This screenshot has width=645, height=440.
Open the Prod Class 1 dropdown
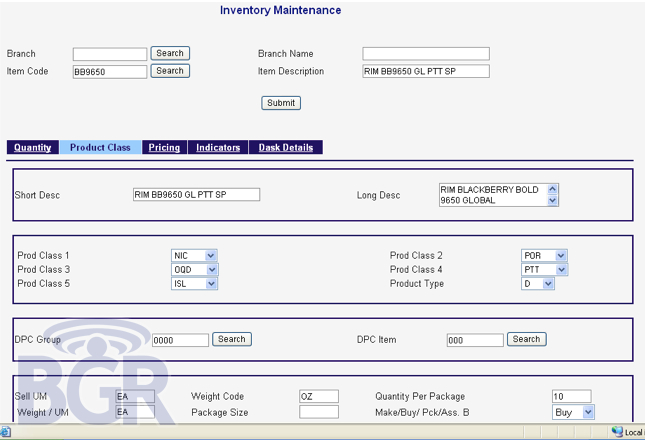click(210, 256)
